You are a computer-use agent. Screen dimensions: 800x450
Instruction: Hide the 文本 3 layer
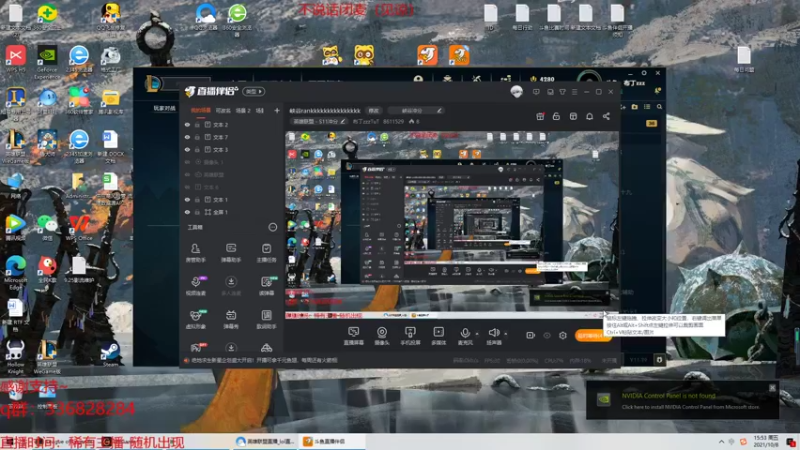pyautogui.click(x=187, y=149)
